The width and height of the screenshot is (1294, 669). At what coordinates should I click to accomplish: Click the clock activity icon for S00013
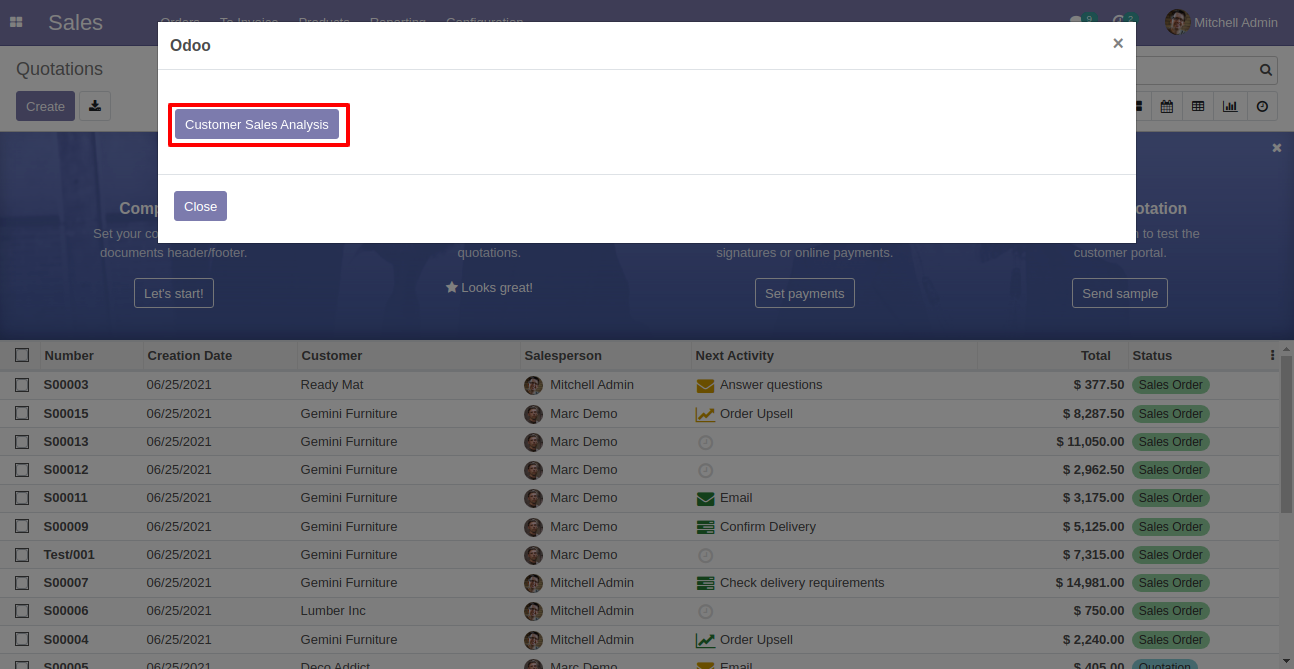click(x=705, y=442)
